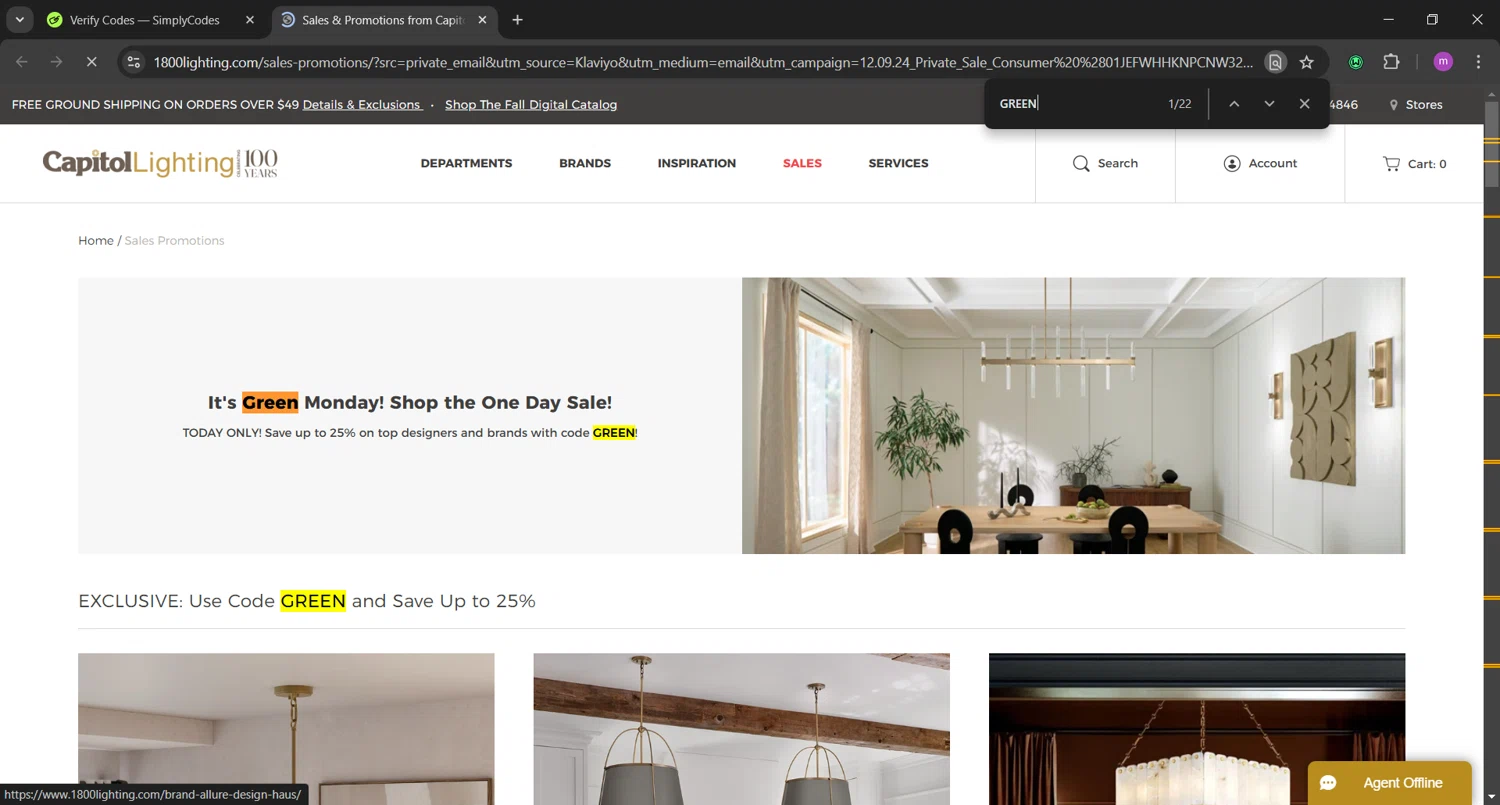This screenshot has height=805, width=1500.
Task: Open the Sales menu
Action: pos(802,163)
